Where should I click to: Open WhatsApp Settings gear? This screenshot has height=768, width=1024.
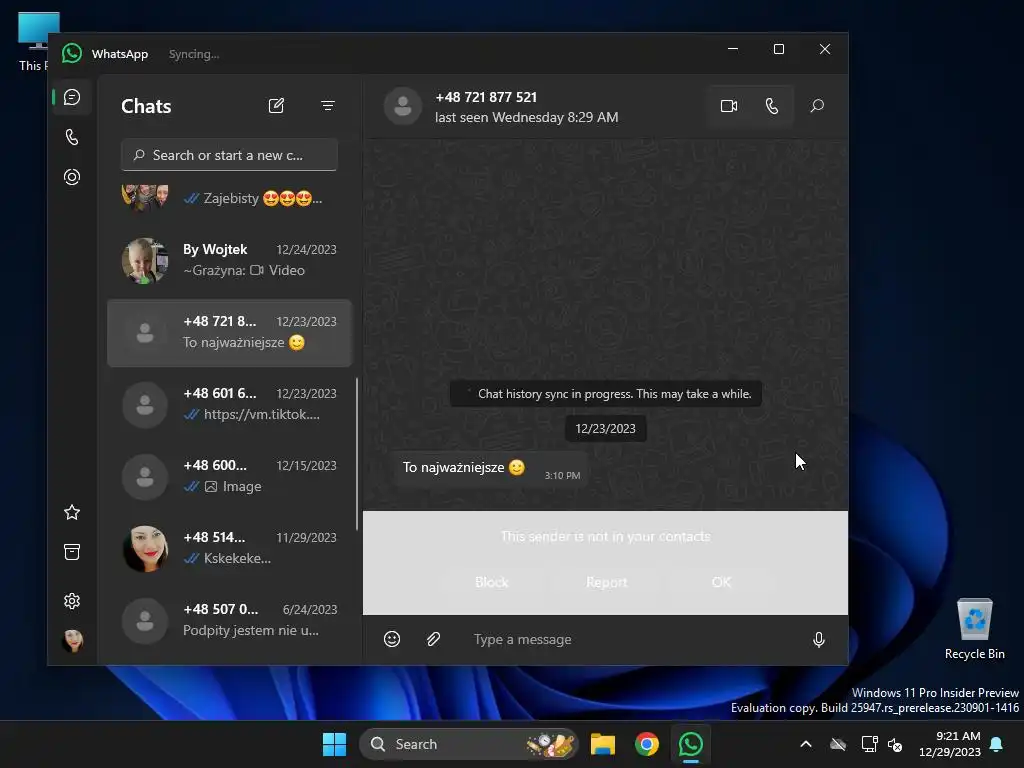[72, 601]
